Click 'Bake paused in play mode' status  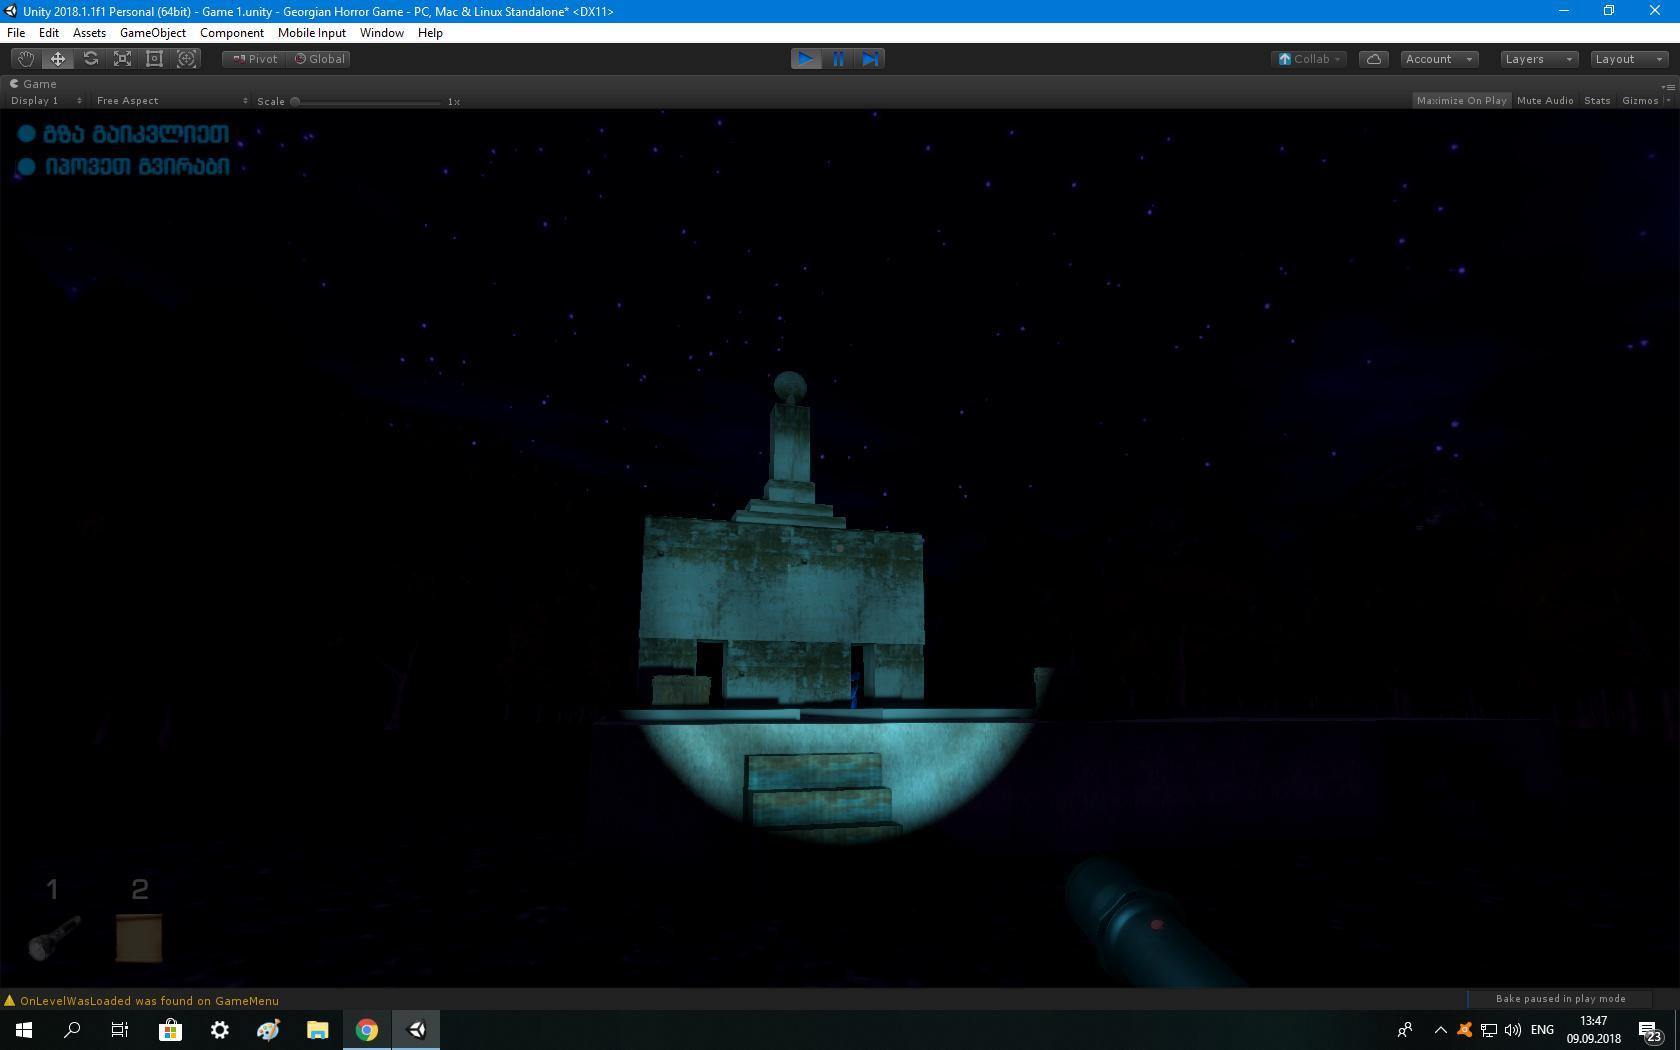click(x=1560, y=999)
